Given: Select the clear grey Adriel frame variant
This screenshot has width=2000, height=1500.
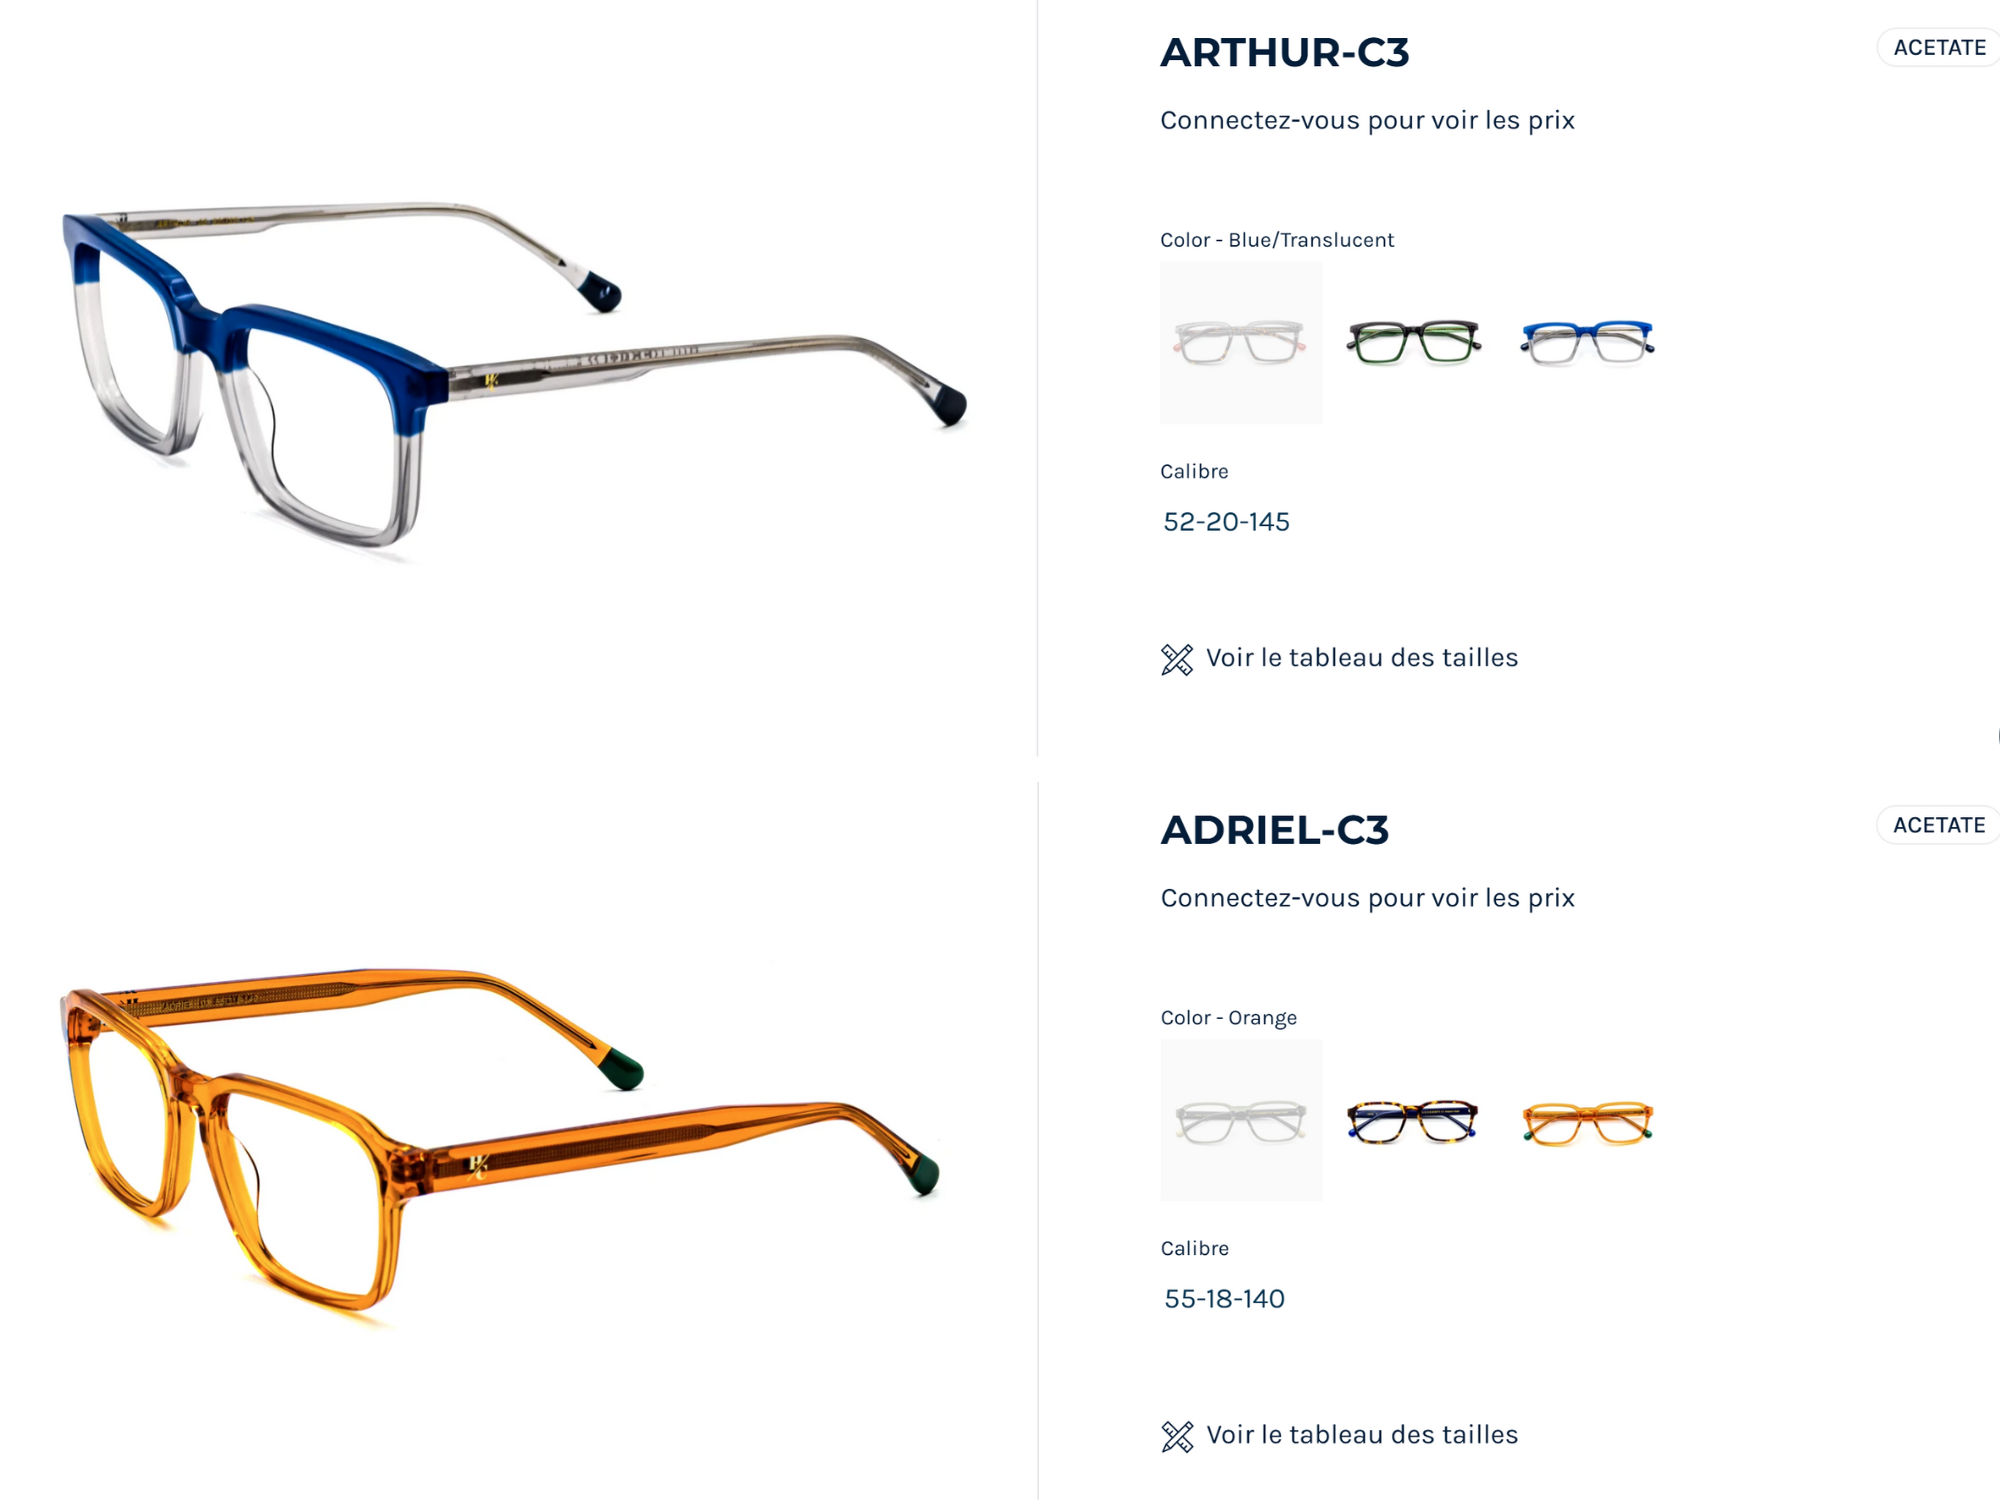Looking at the screenshot, I should [x=1241, y=1120].
